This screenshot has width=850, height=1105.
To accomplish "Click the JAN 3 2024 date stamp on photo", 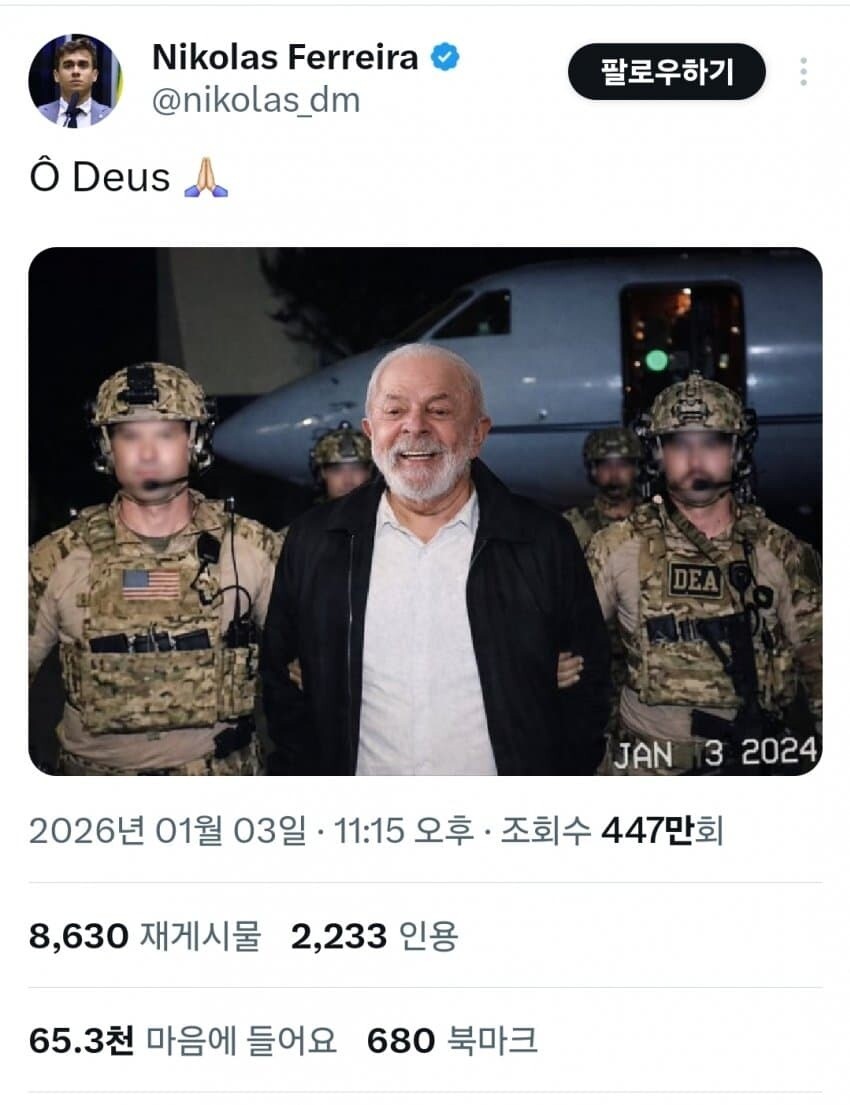I will (x=715, y=753).
